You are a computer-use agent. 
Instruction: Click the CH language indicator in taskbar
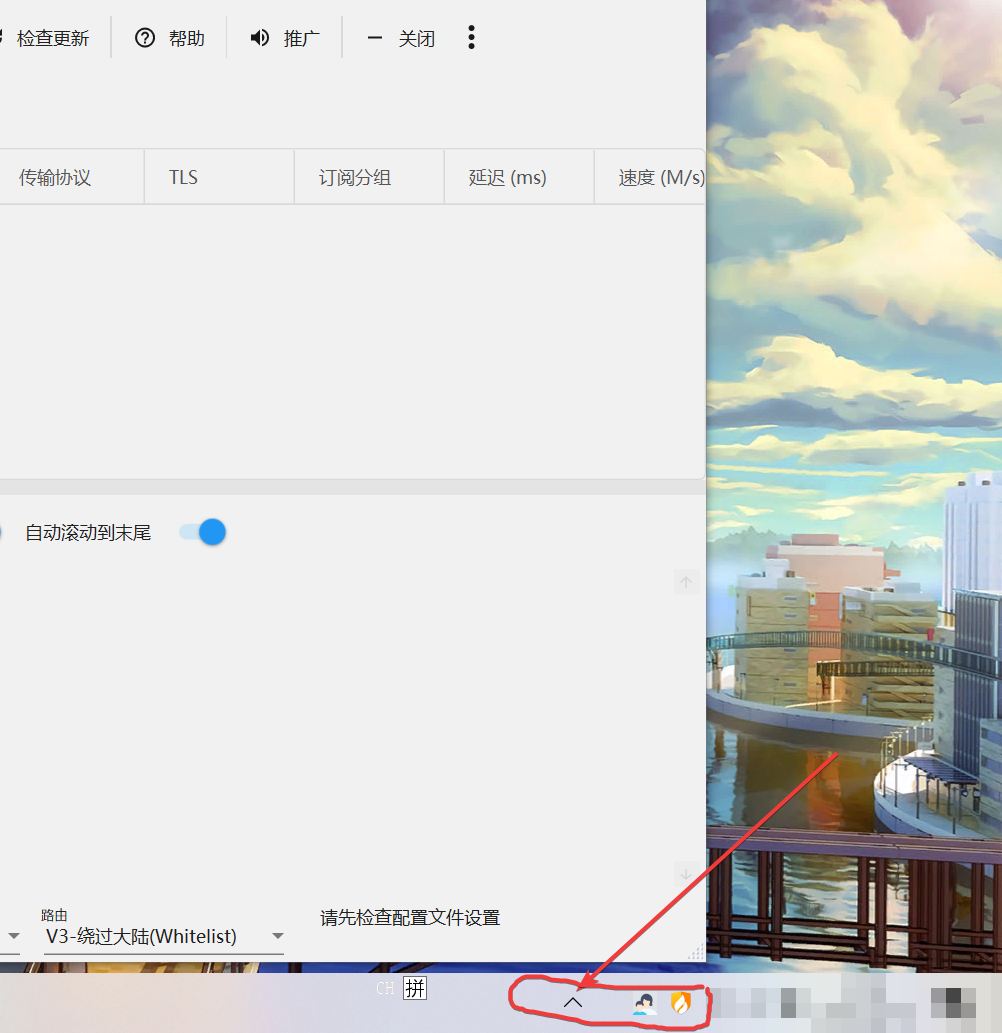385,989
